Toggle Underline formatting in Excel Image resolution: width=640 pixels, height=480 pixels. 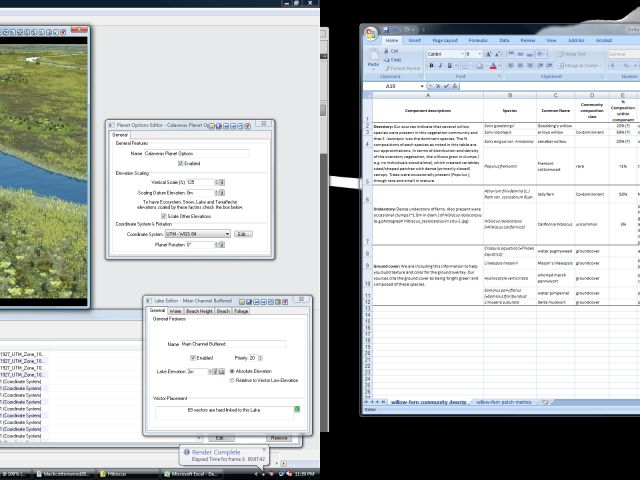click(449, 65)
